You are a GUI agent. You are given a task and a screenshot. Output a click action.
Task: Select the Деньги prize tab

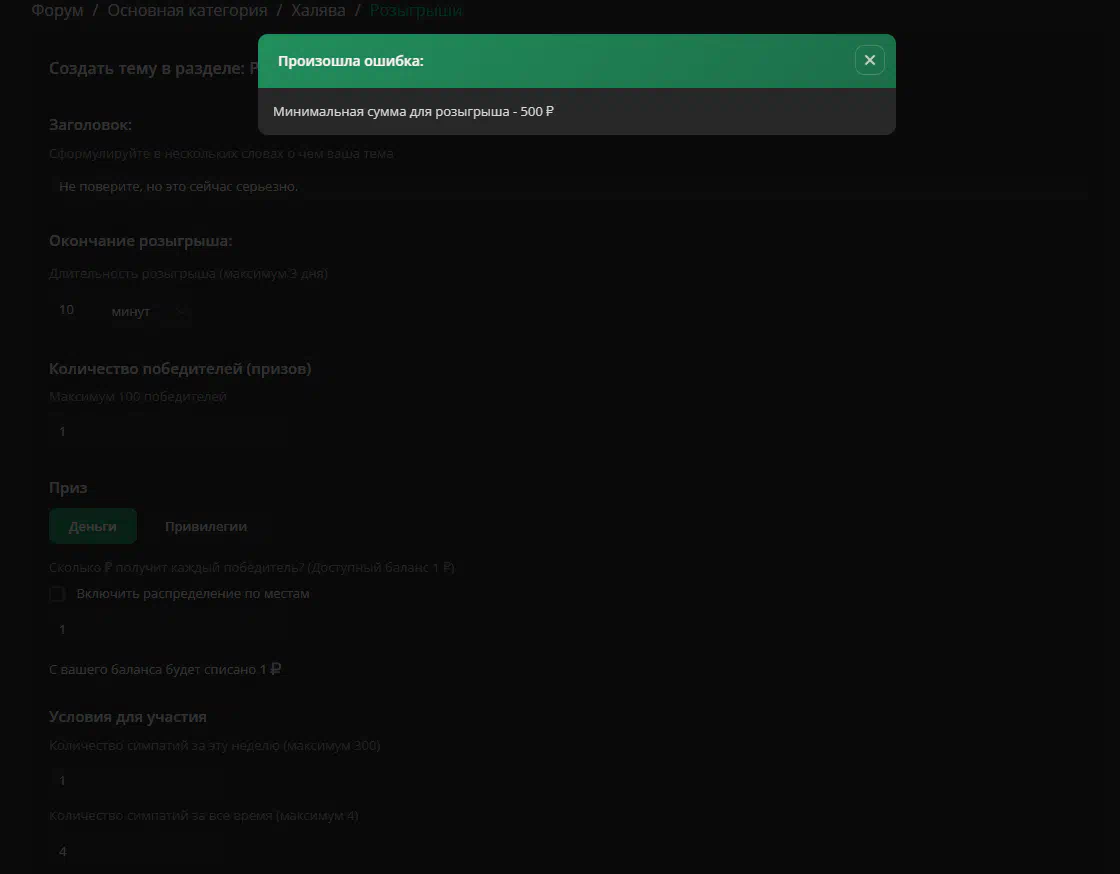92,526
